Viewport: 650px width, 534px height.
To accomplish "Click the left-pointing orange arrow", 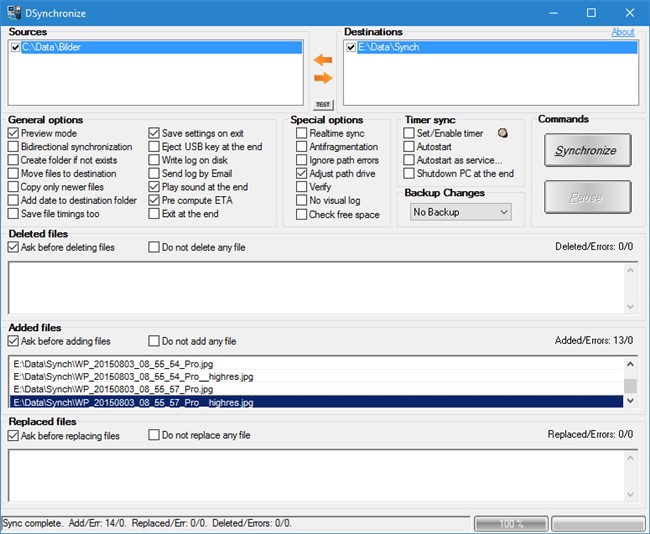I will click(x=323, y=60).
